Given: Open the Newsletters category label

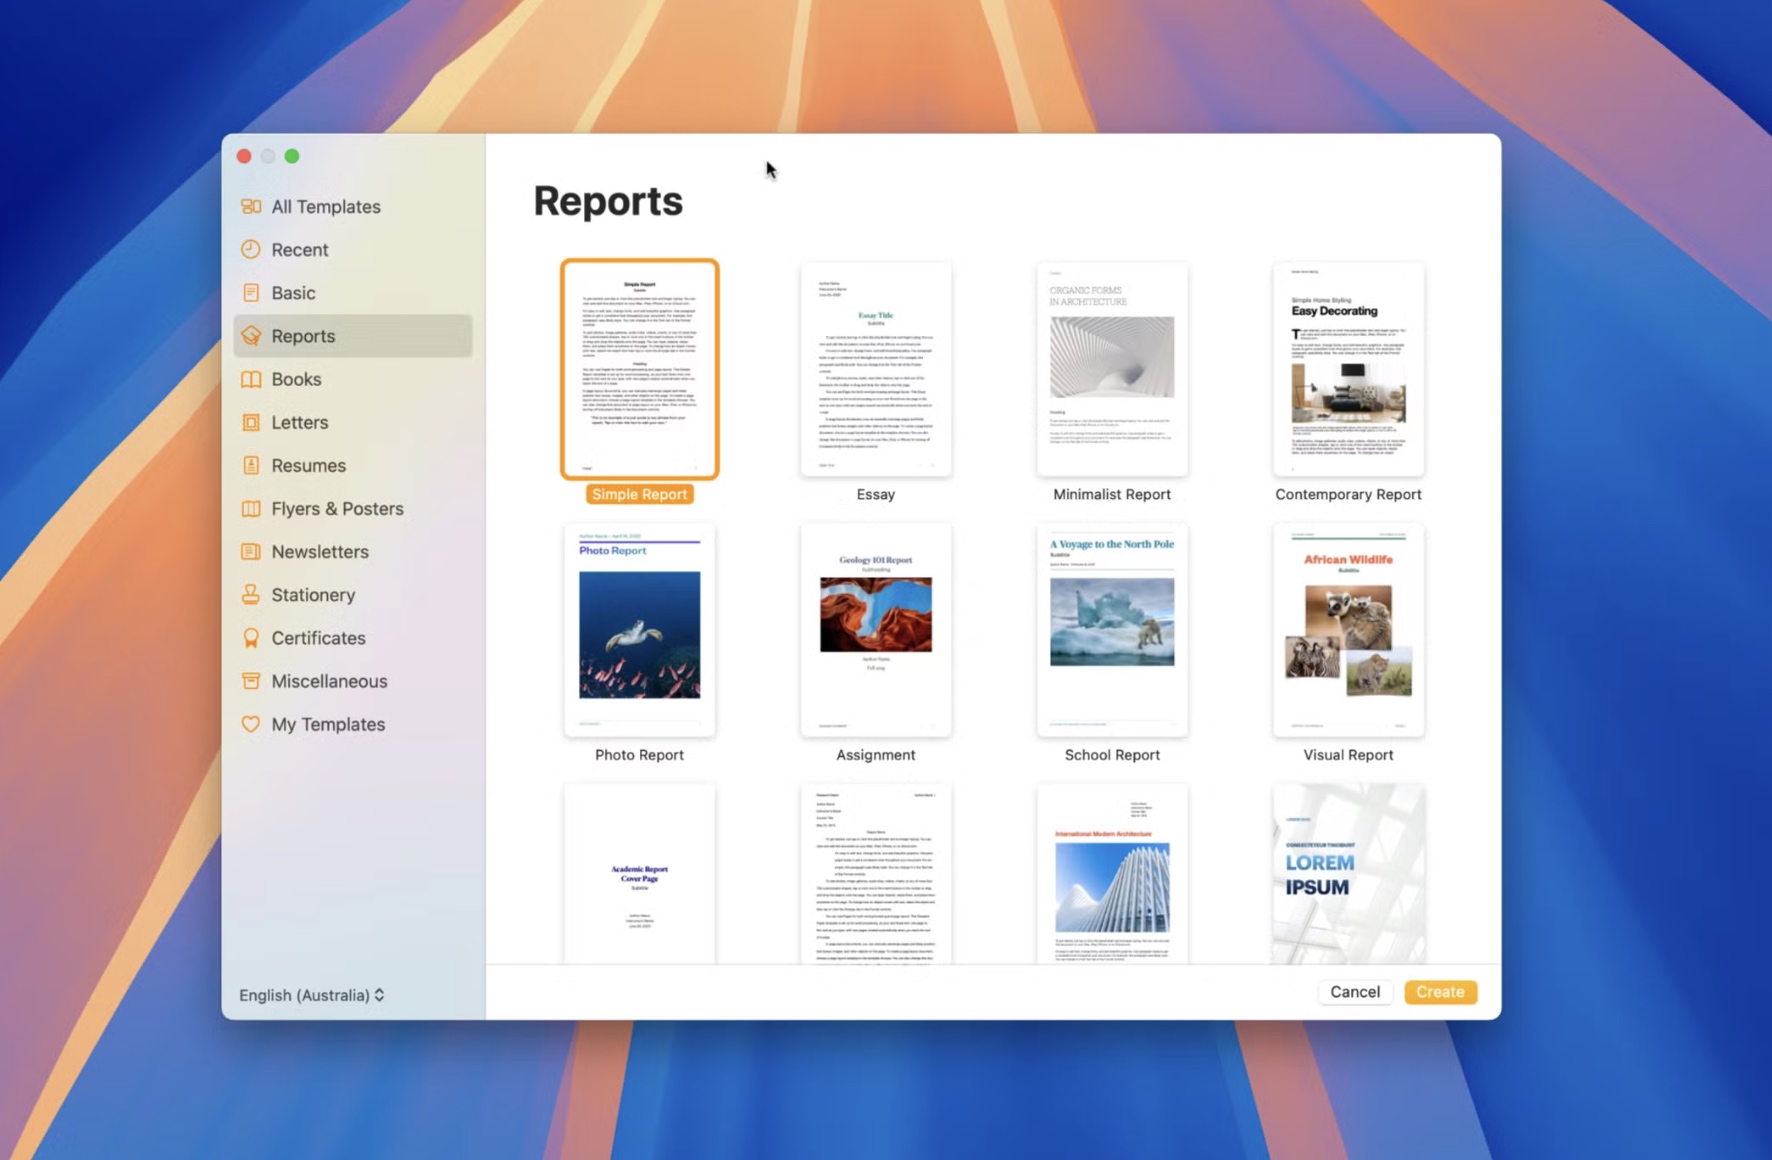Looking at the screenshot, I should 320,551.
